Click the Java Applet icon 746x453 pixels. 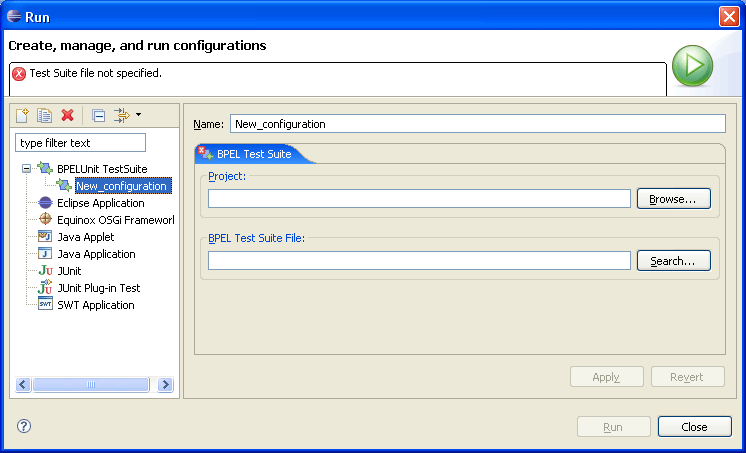click(45, 236)
